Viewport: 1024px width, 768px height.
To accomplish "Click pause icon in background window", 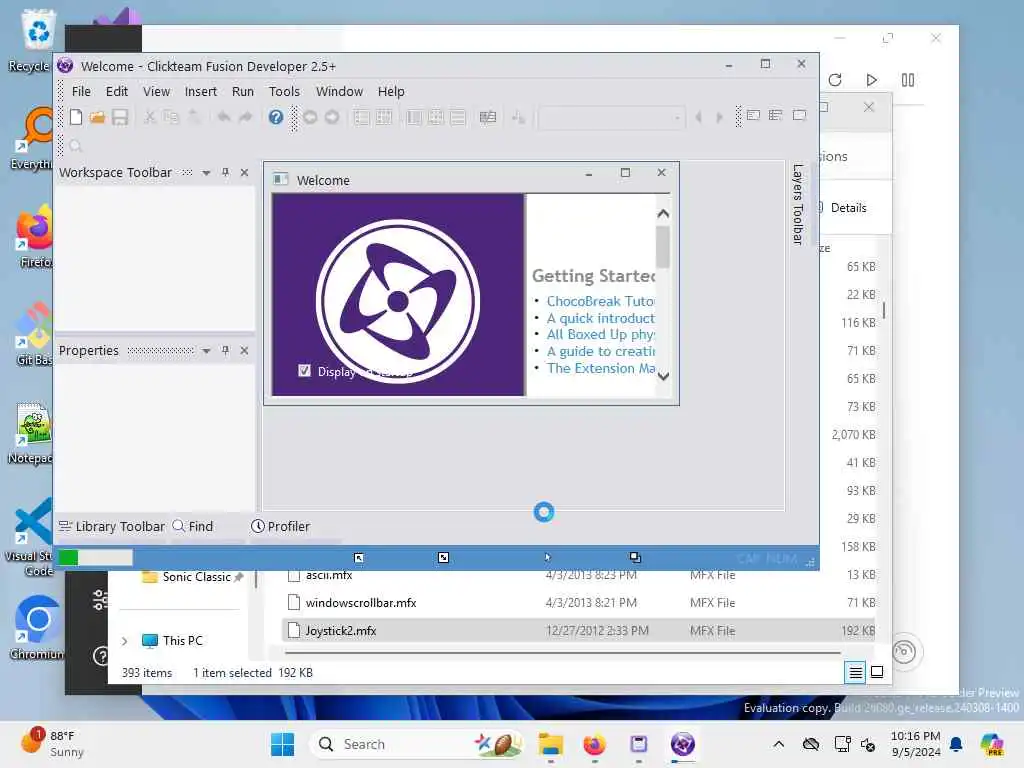I will click(908, 80).
